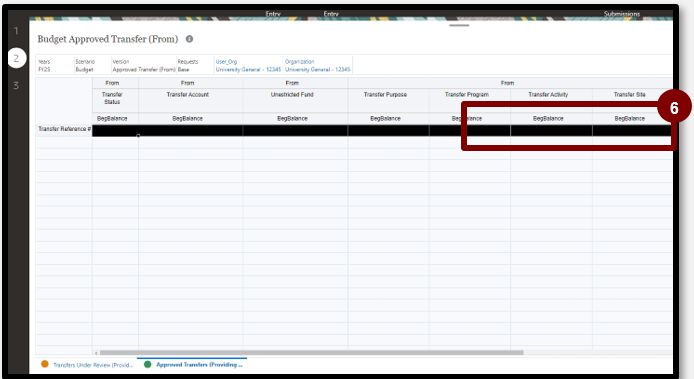This screenshot has height=379, width=694.
Task: Click the black Transfer Account data cell
Action: pyautogui.click(x=190, y=131)
